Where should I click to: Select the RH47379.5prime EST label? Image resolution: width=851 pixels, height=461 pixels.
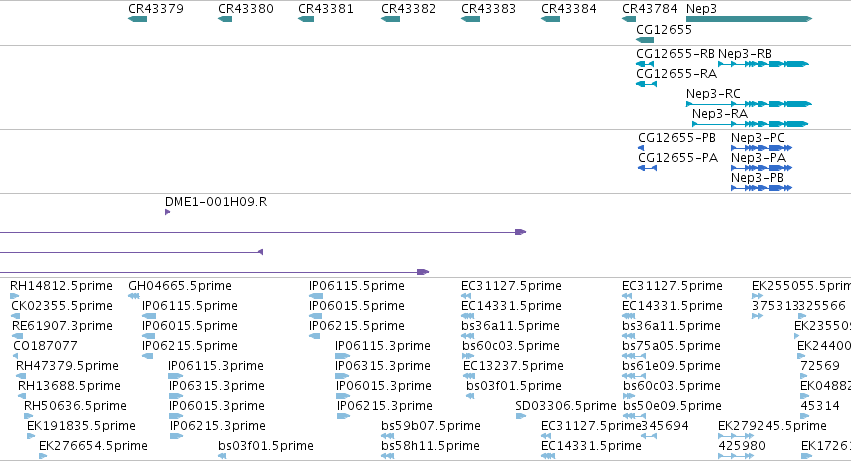click(x=67, y=366)
